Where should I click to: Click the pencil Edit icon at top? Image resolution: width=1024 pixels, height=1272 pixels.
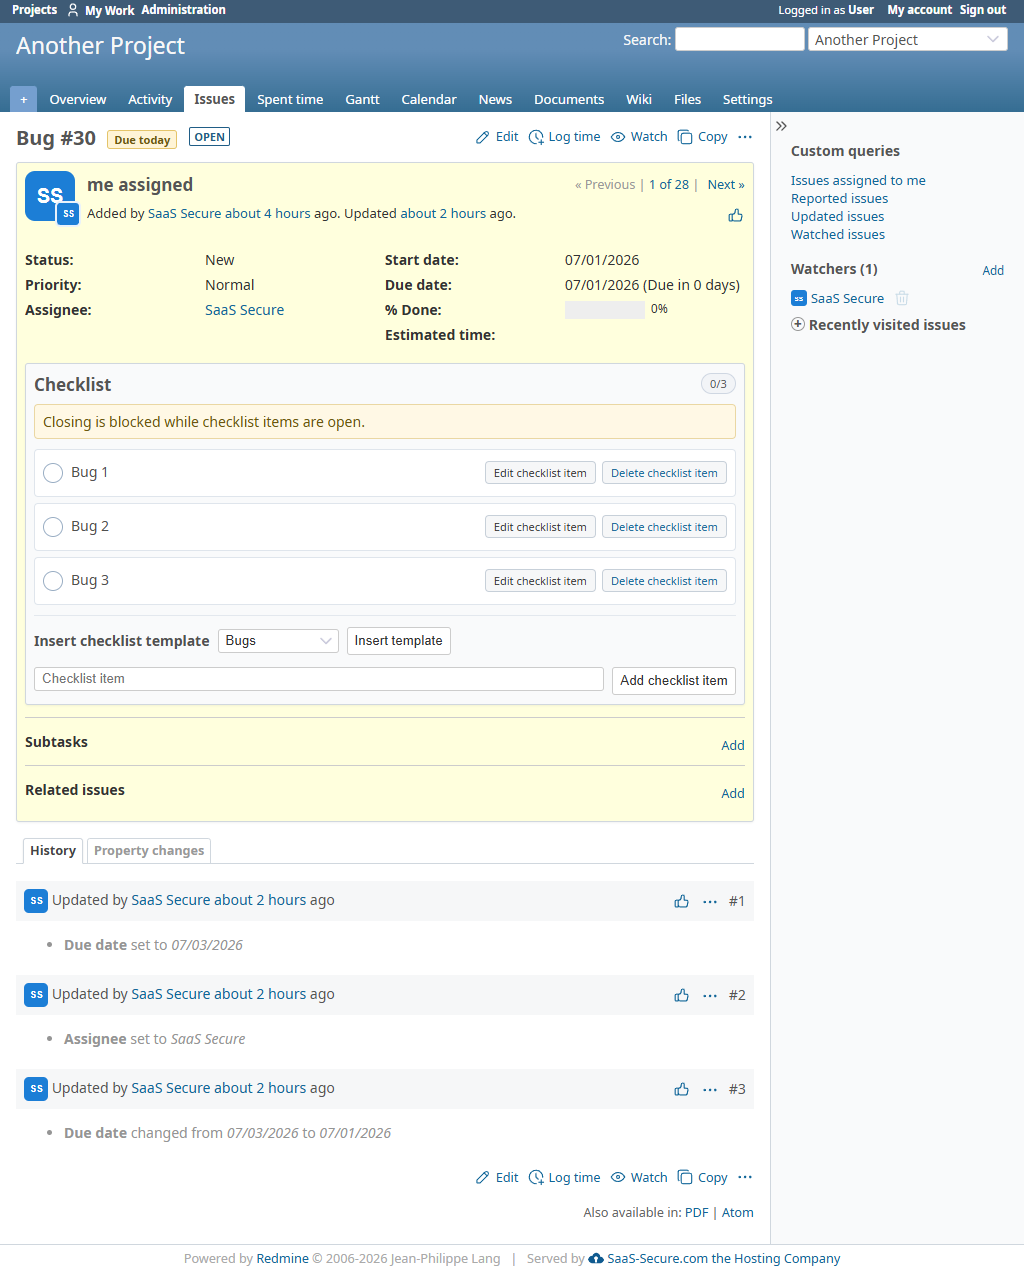483,137
